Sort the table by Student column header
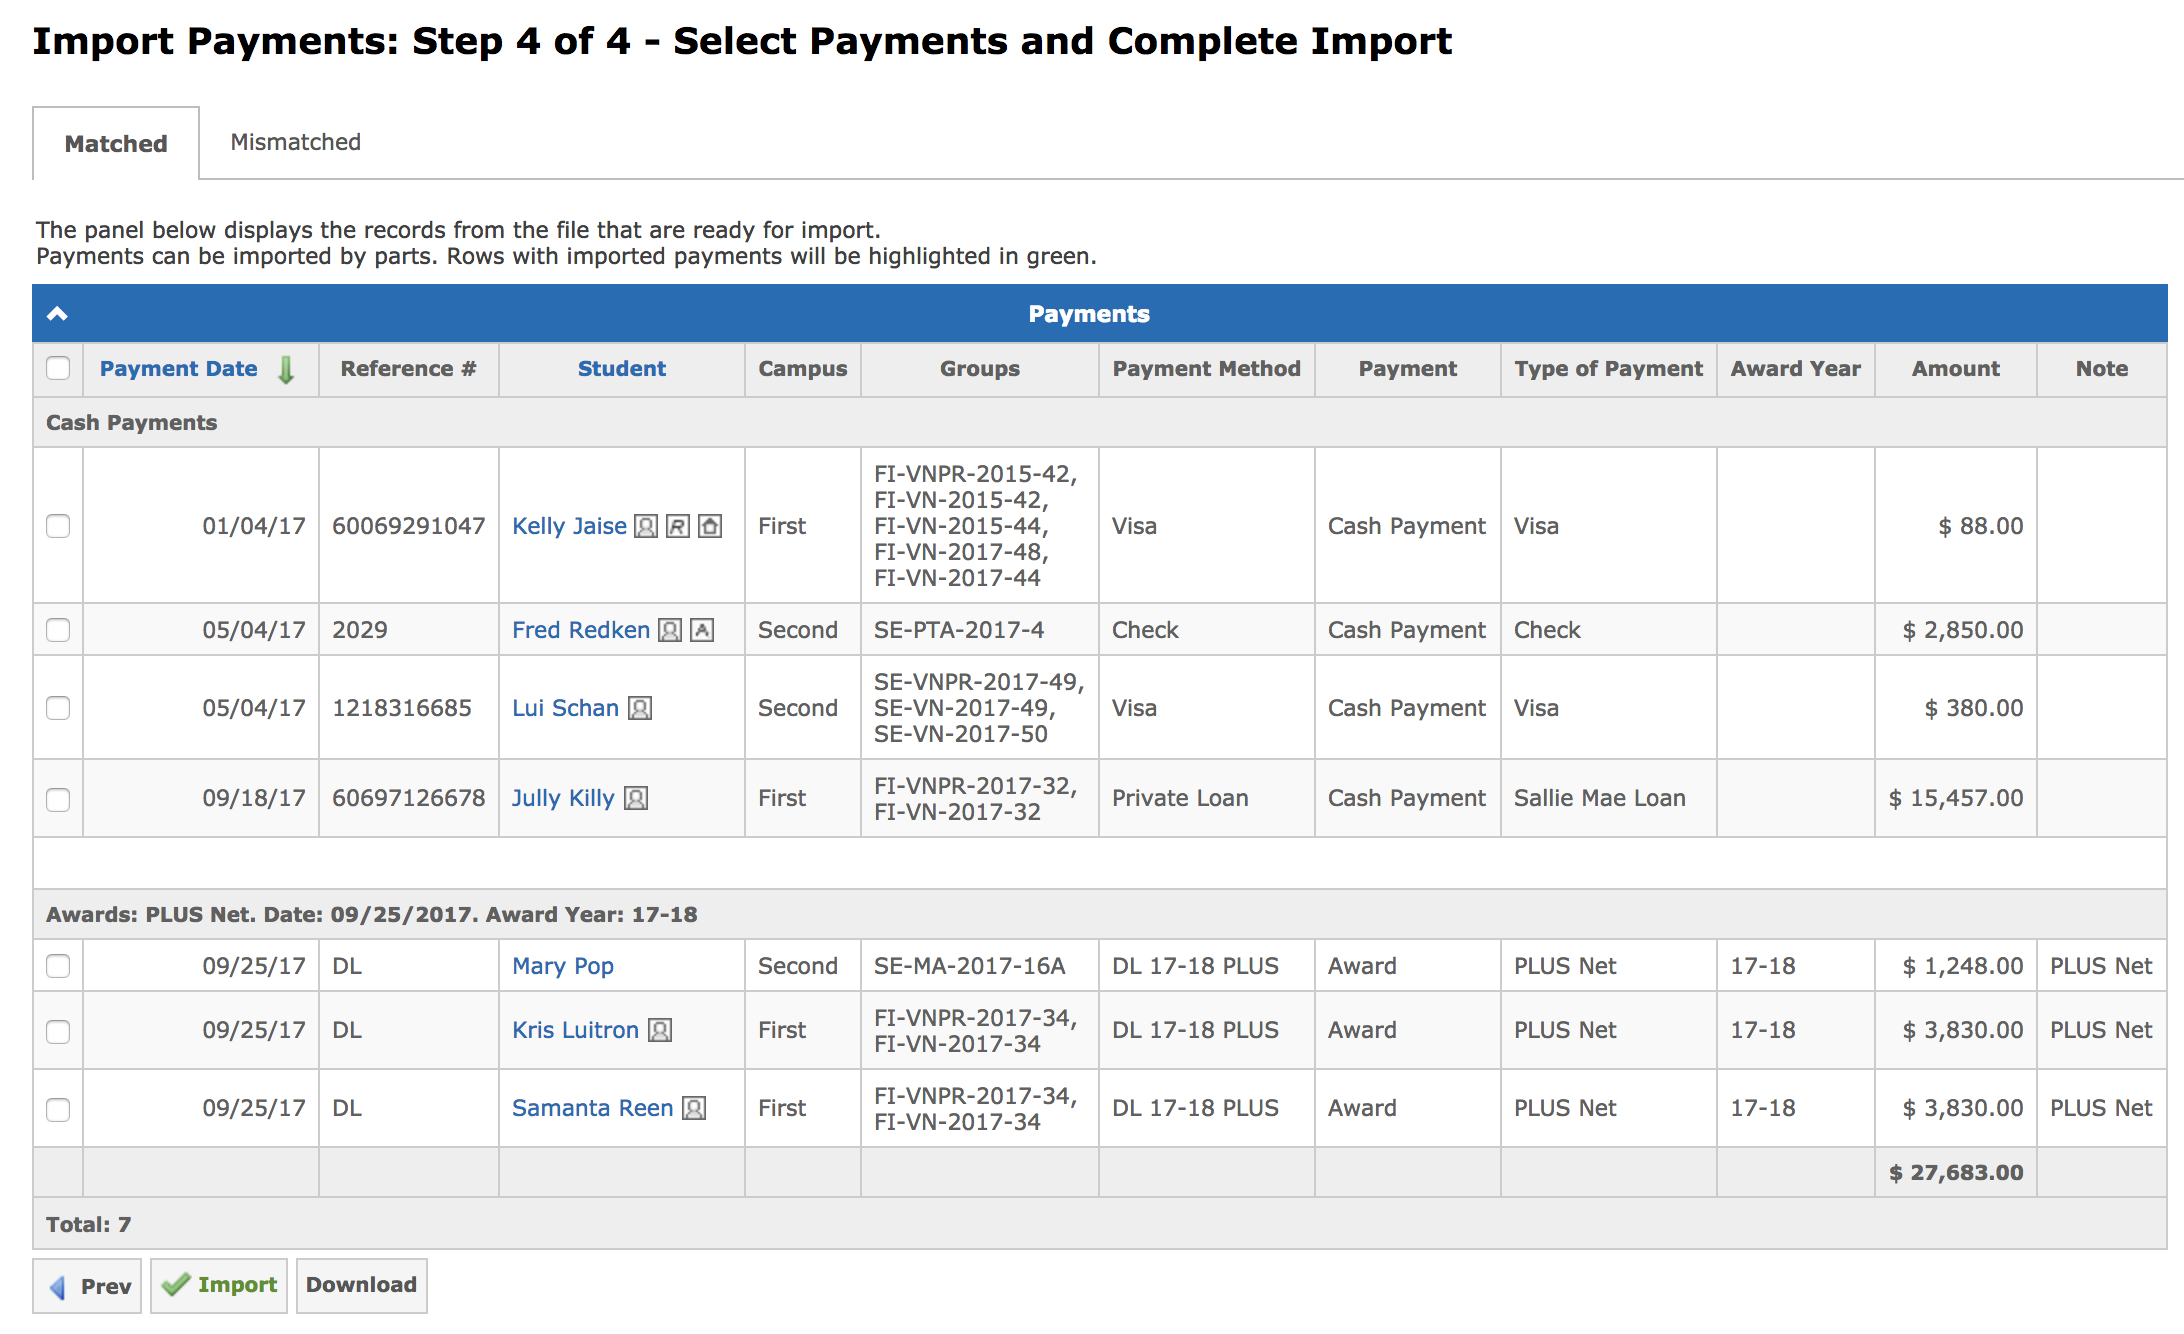The height and width of the screenshot is (1334, 2184). 621,368
